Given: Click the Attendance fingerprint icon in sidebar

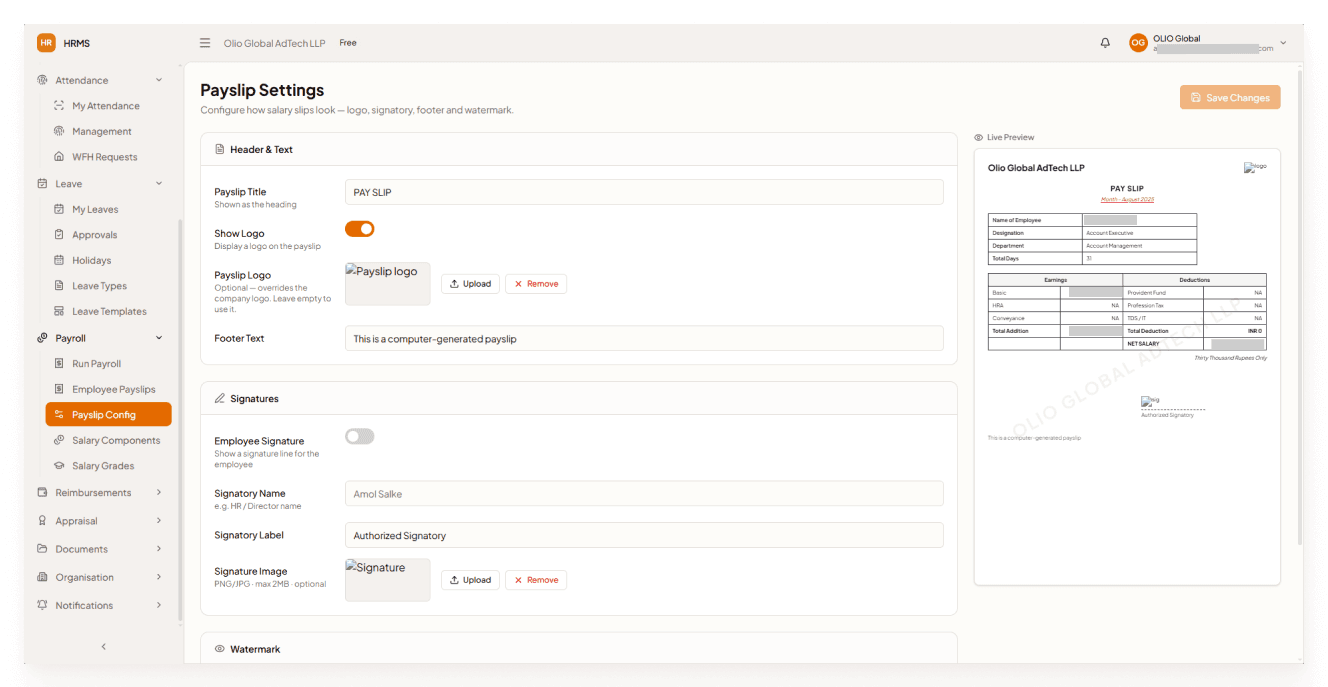Looking at the screenshot, I should pyautogui.click(x=42, y=80).
